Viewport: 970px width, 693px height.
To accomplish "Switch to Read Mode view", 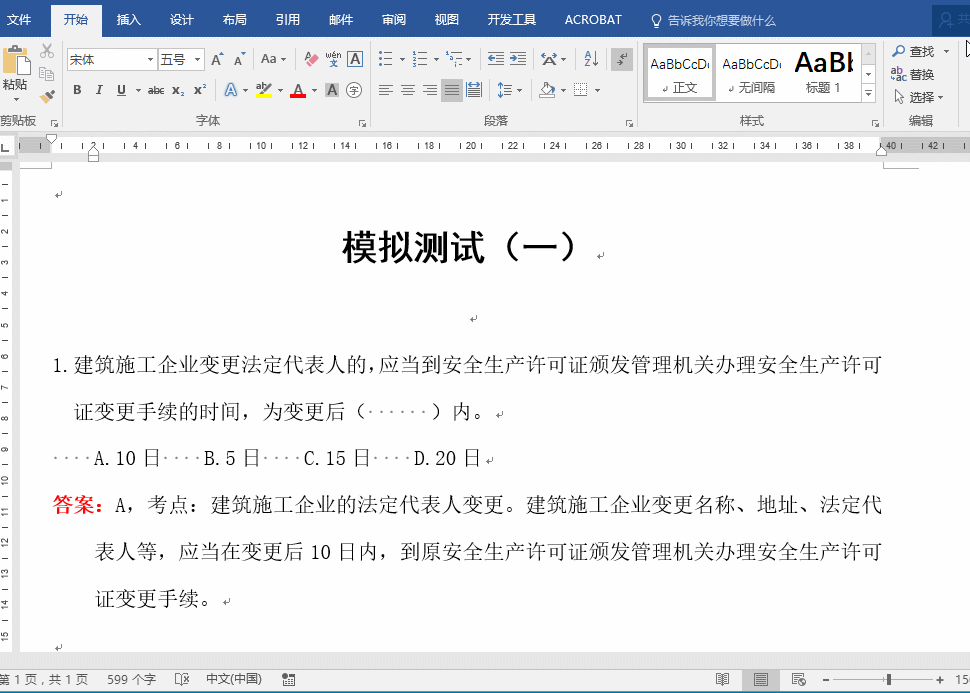I will tap(723, 679).
